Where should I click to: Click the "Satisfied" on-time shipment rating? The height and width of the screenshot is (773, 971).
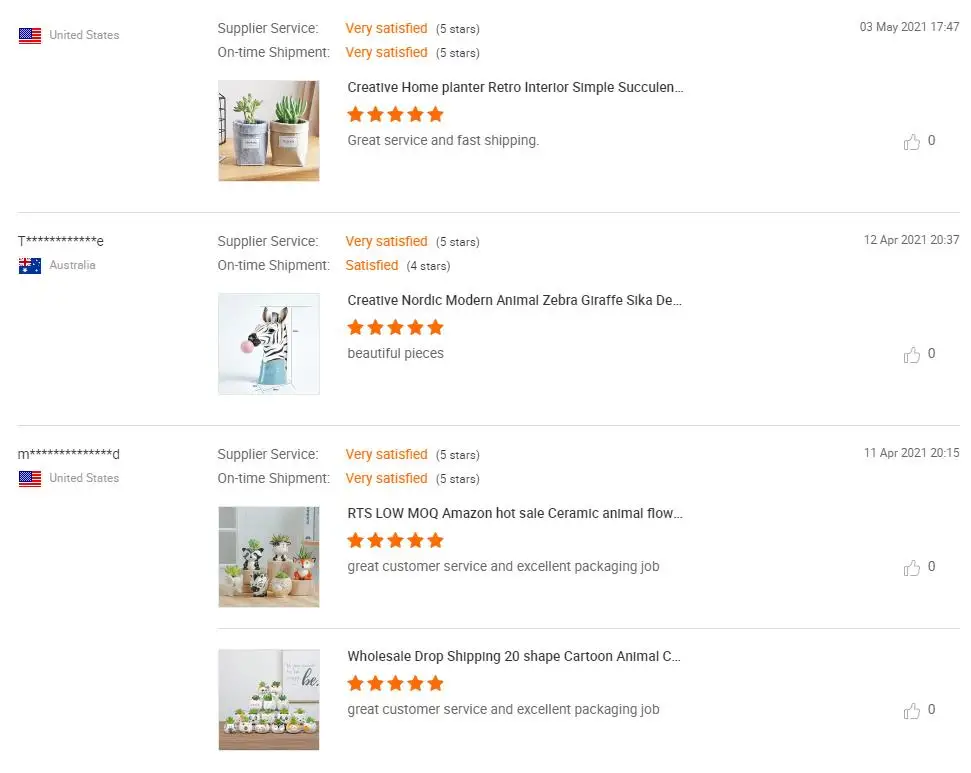372,265
